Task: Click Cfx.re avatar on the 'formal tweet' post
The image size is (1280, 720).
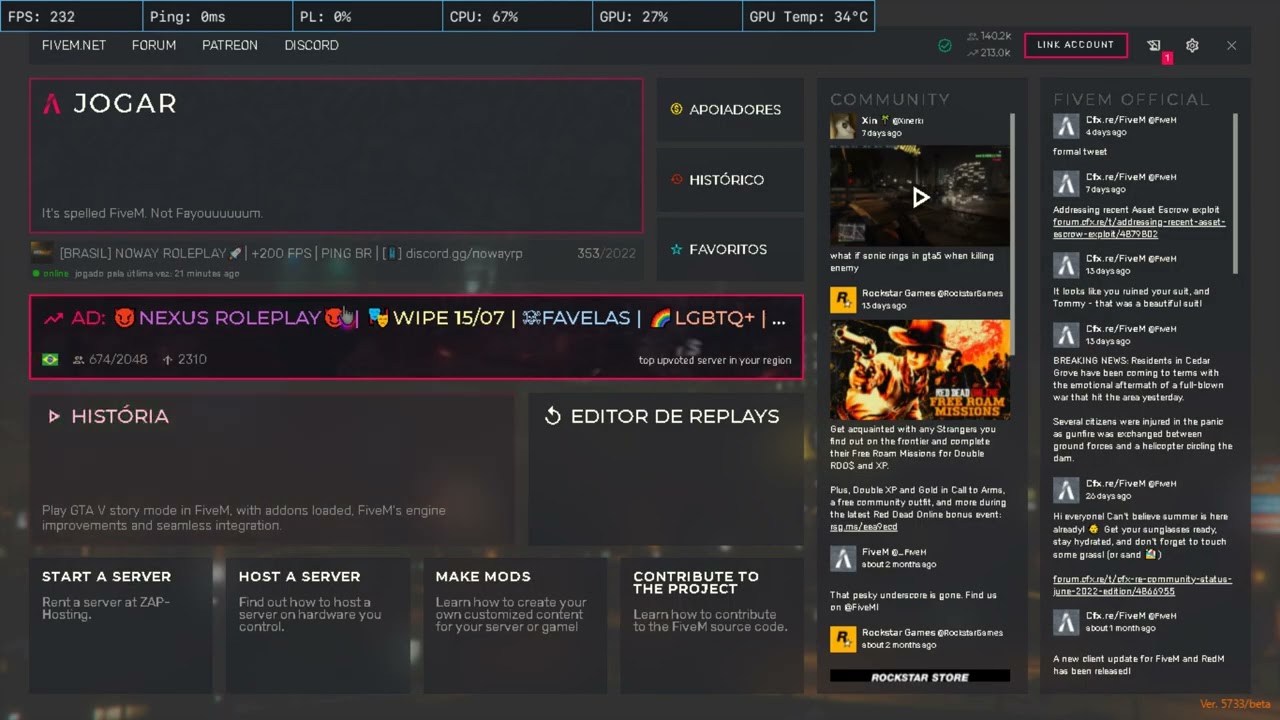Action: pyautogui.click(x=1066, y=126)
